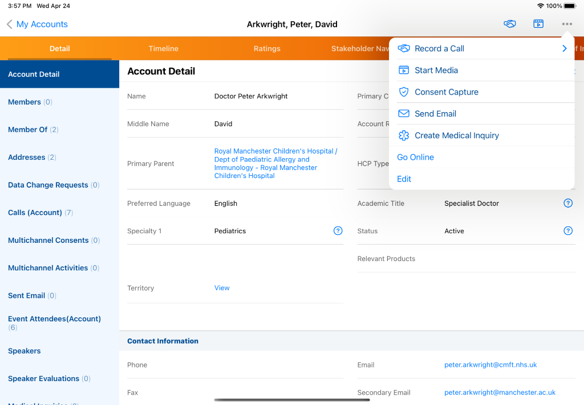Tap the handshake call icon in header
Screen dimensions: 584x405
(510, 24)
